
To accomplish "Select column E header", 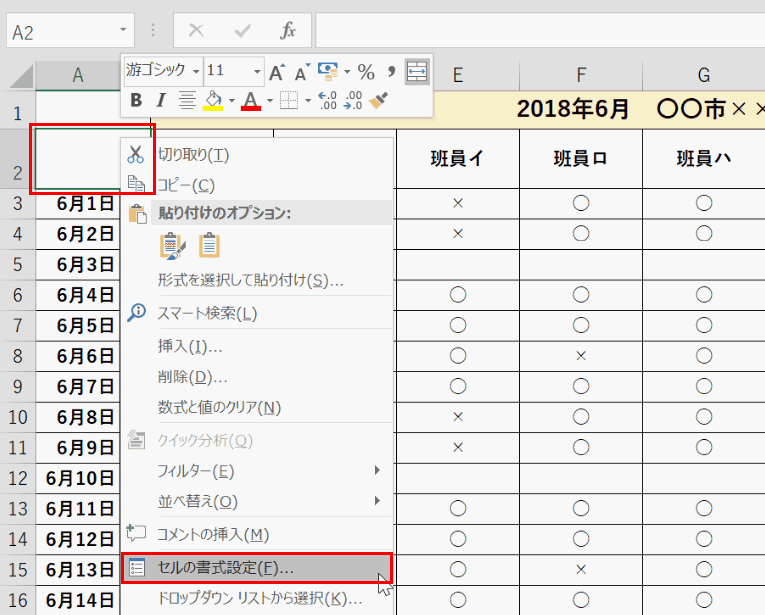I will (x=458, y=76).
